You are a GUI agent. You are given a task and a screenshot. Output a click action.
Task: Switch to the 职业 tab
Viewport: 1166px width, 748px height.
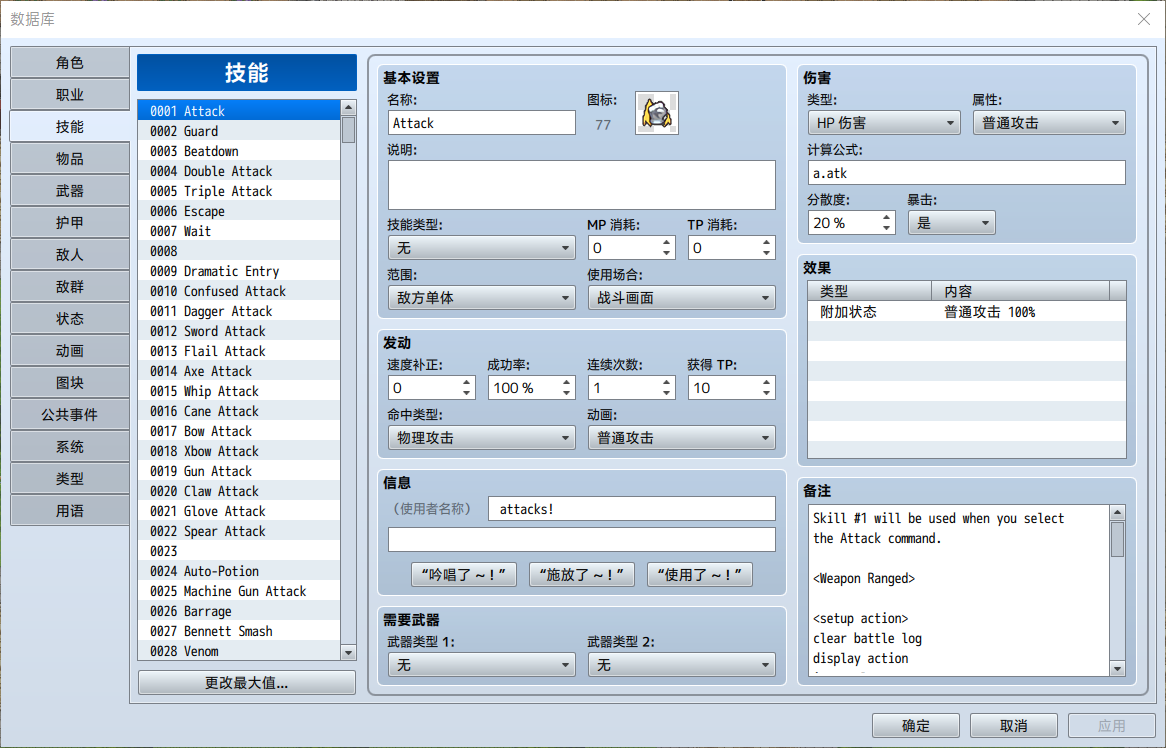coord(70,95)
